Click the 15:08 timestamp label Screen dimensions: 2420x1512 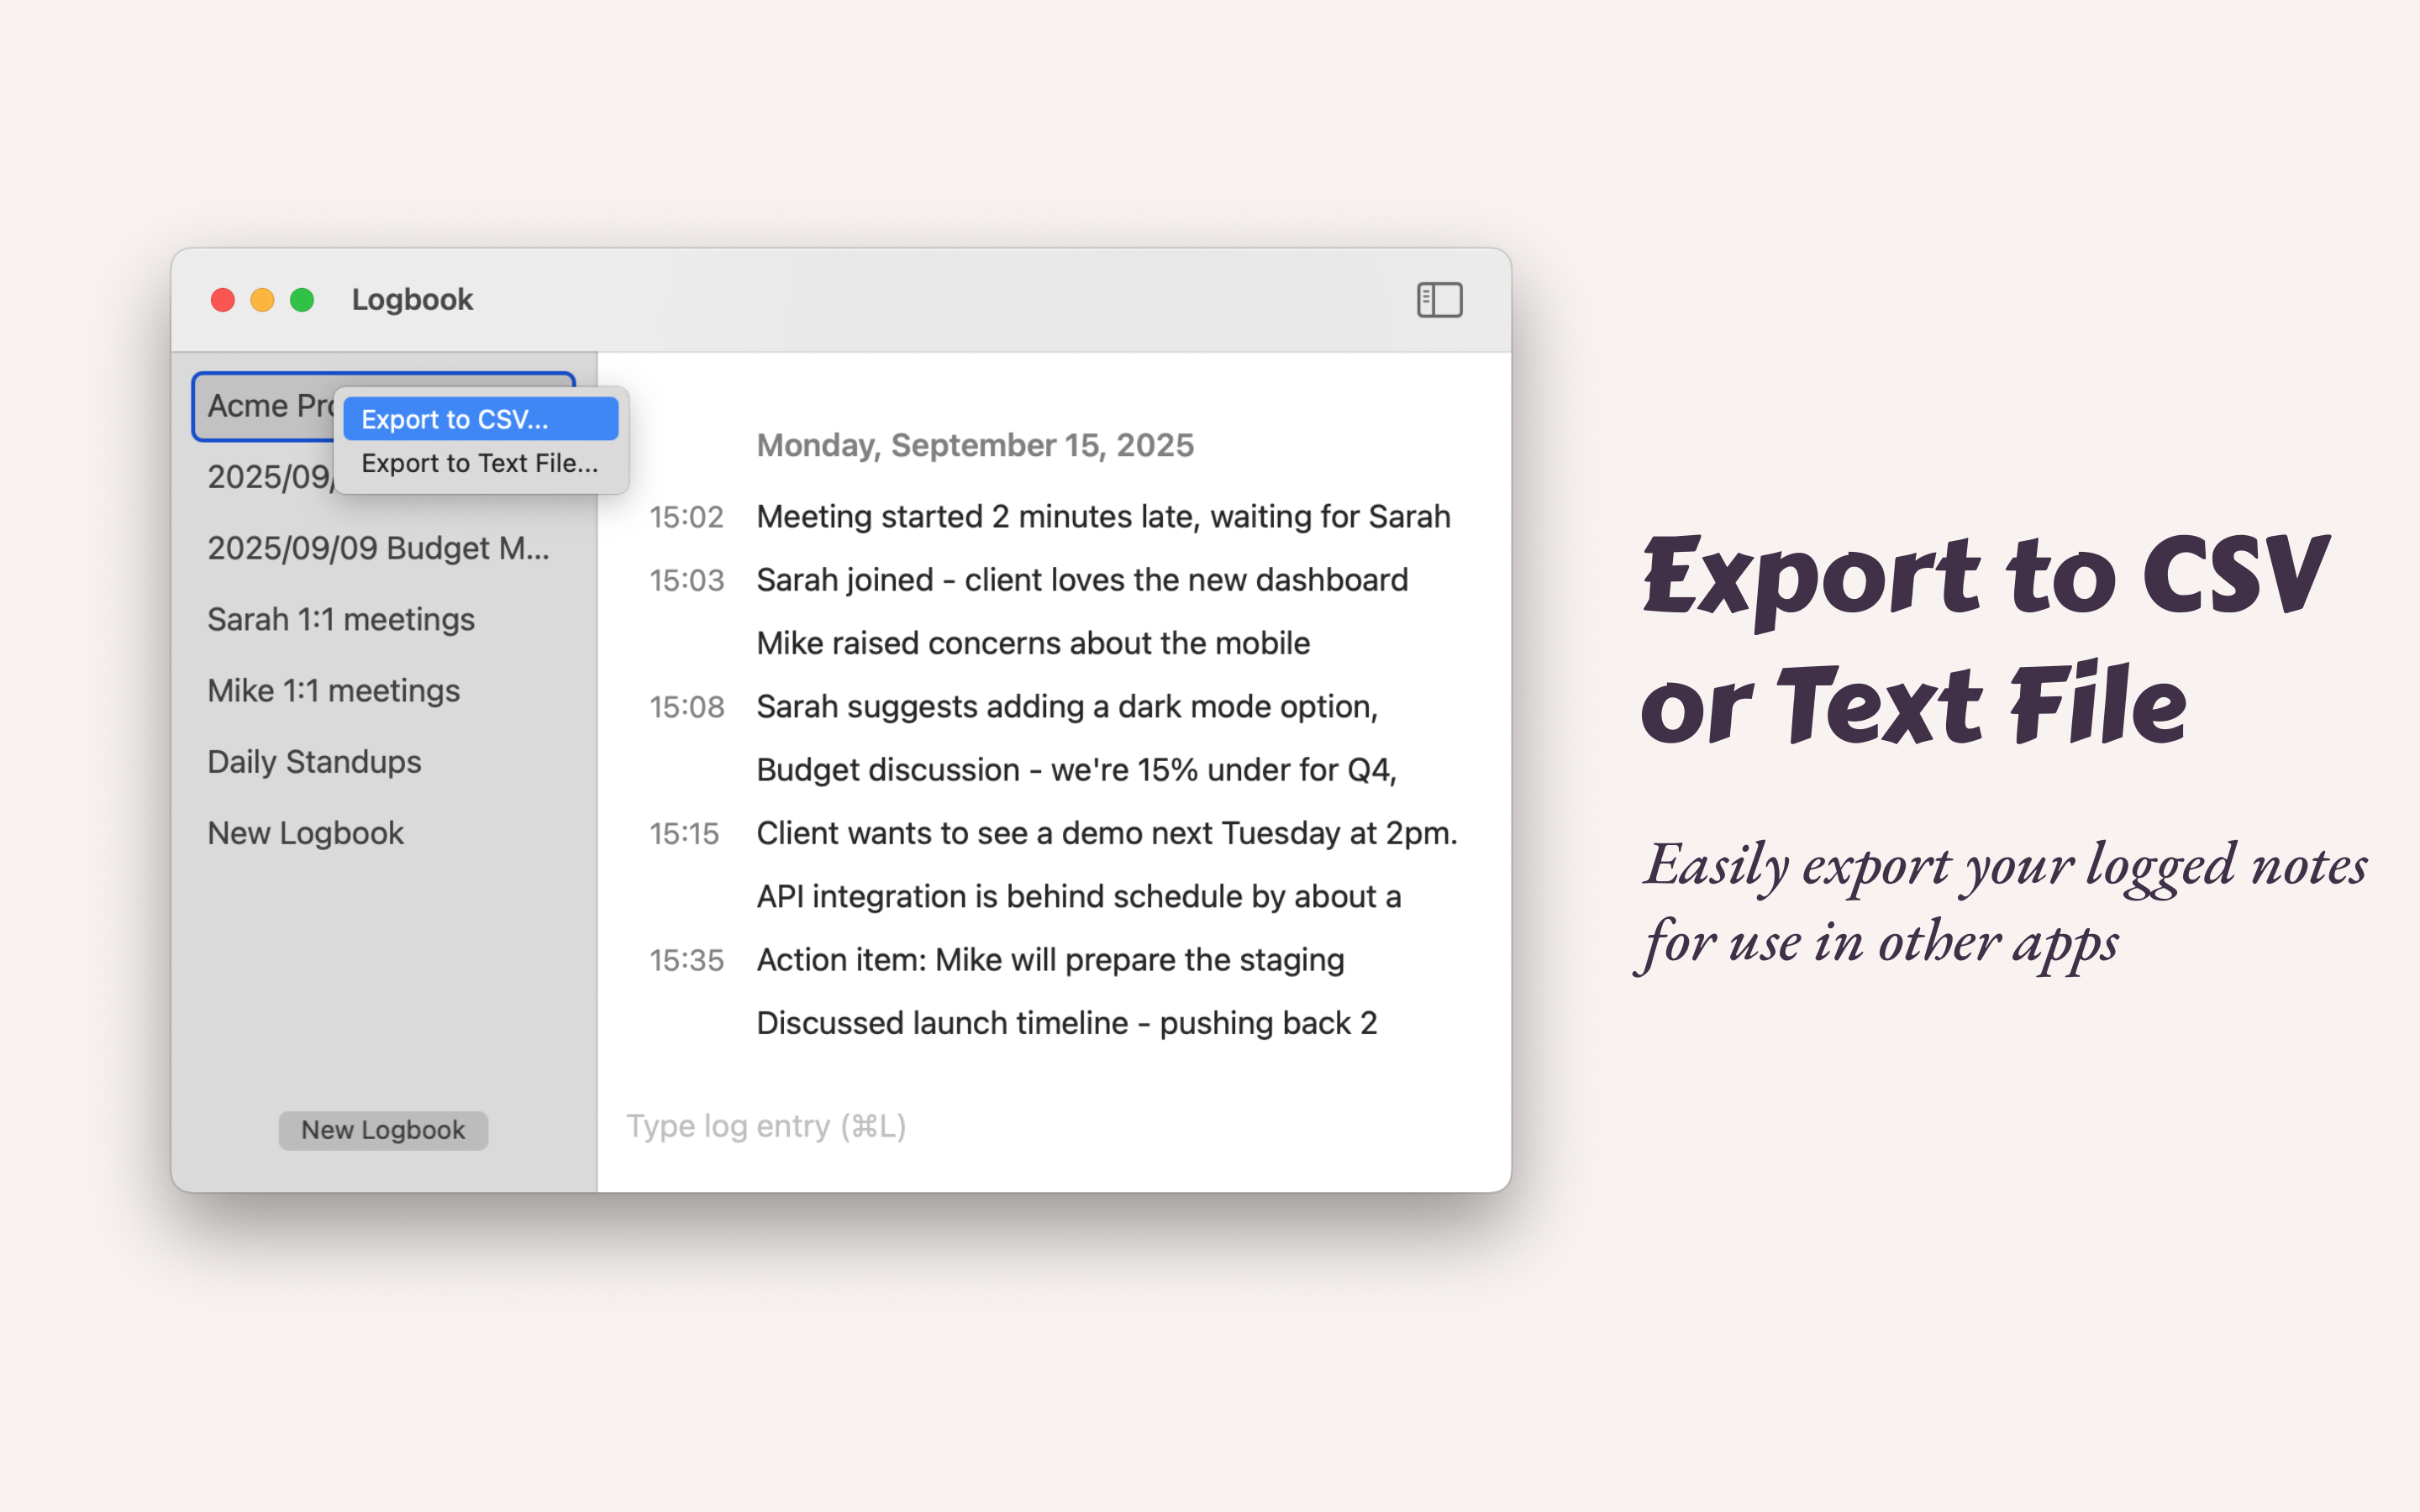pyautogui.click(x=686, y=707)
